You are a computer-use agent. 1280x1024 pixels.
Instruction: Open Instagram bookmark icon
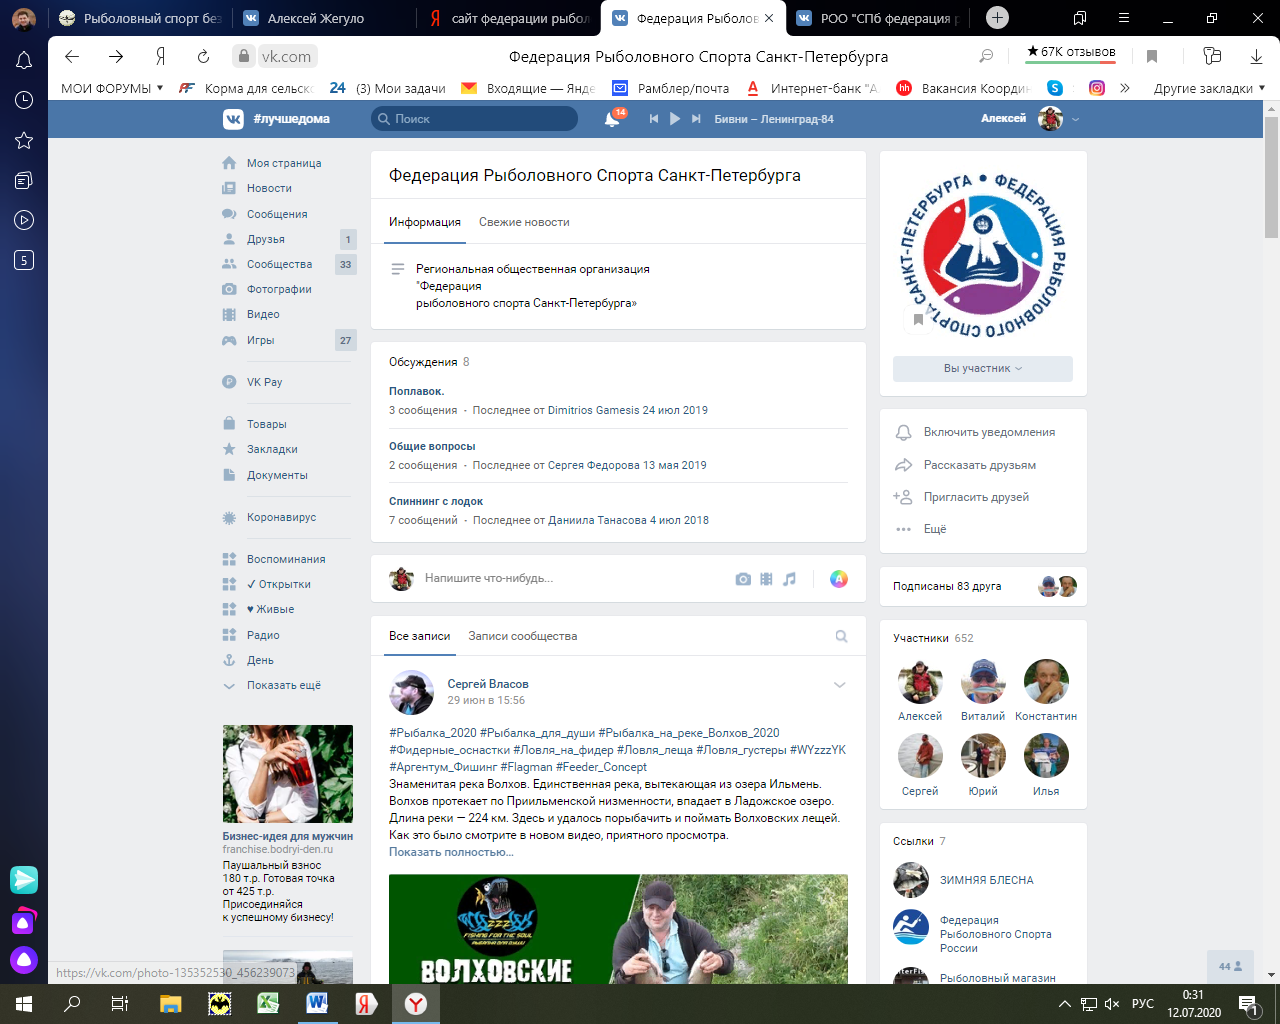(1097, 88)
